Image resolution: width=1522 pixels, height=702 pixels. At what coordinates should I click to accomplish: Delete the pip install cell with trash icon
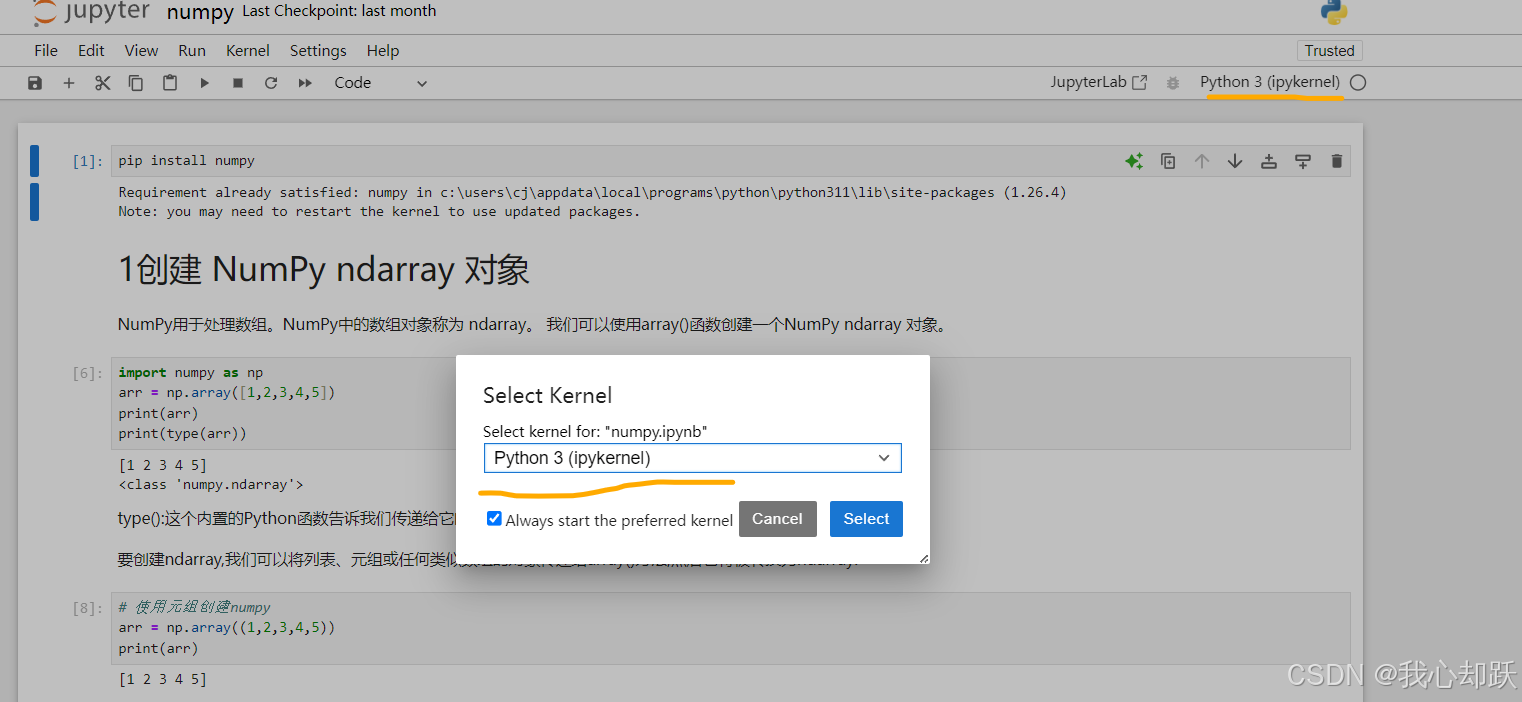pos(1337,161)
